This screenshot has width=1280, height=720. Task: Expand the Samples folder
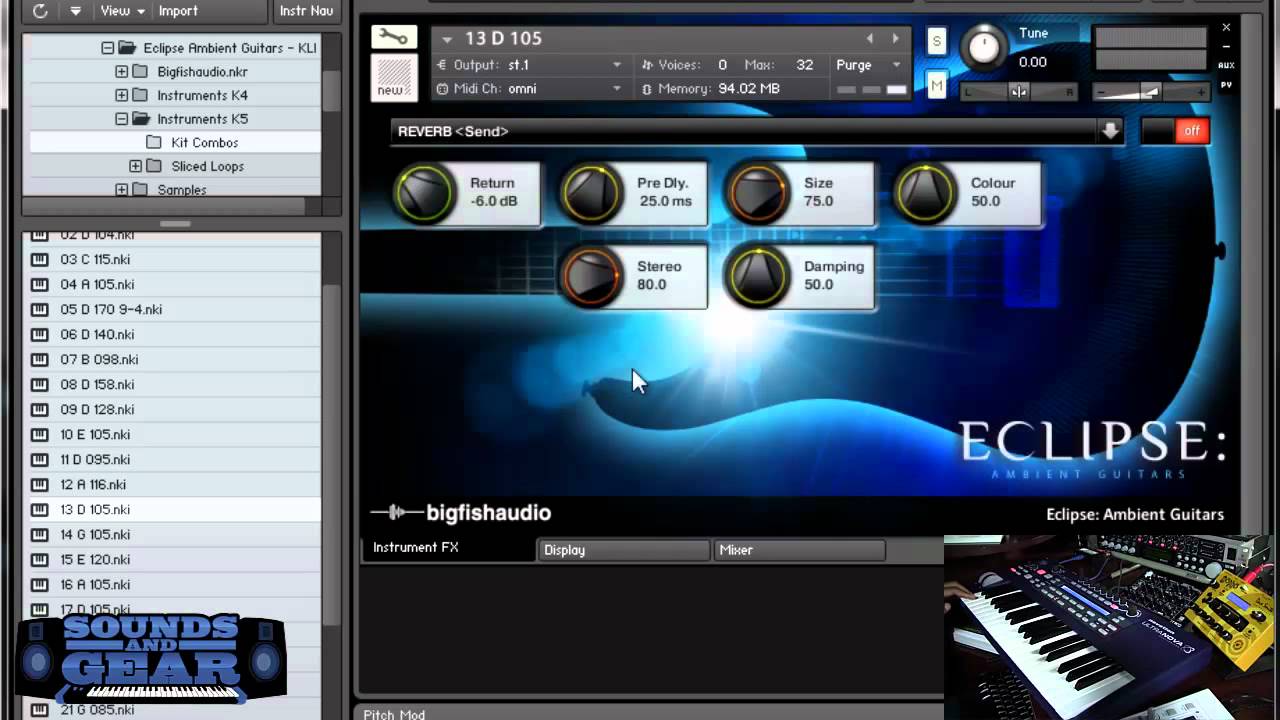(x=121, y=190)
